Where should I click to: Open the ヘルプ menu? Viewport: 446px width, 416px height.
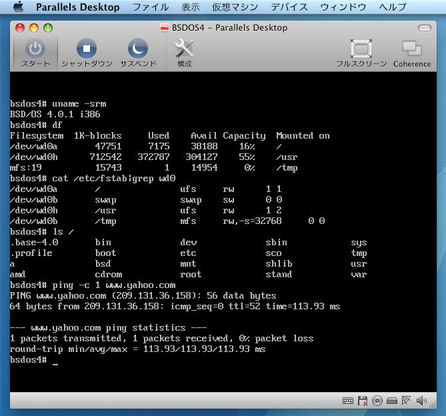point(393,7)
